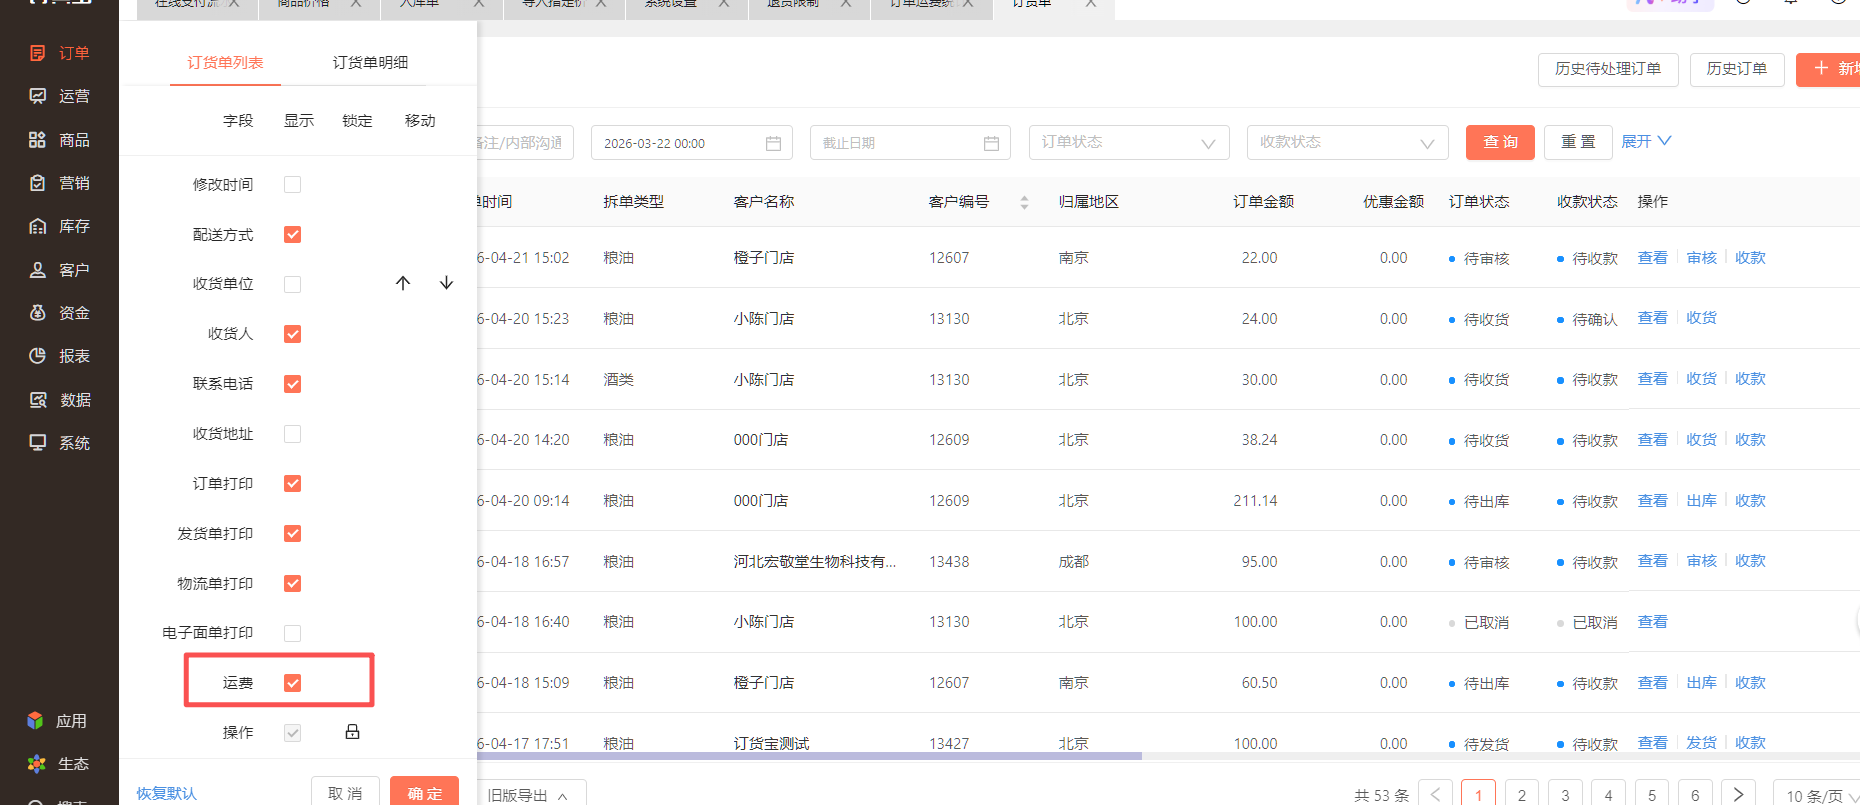Click 截止日期 input field
Viewport: 1860px width, 805px height.
910,143
